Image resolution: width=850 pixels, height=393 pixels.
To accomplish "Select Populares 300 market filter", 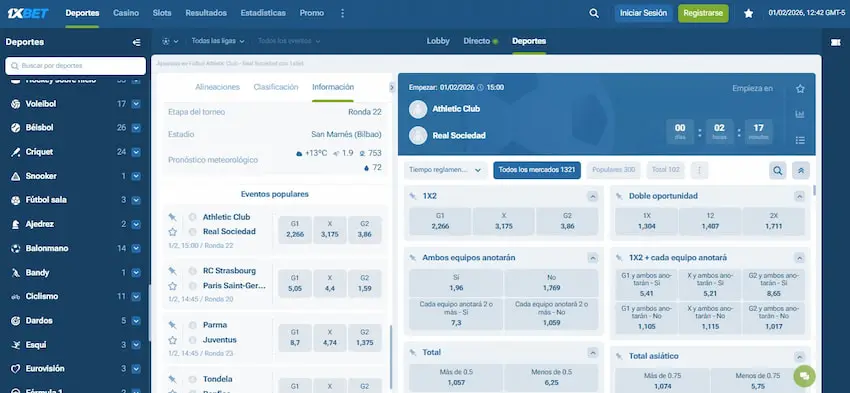I will point(614,170).
